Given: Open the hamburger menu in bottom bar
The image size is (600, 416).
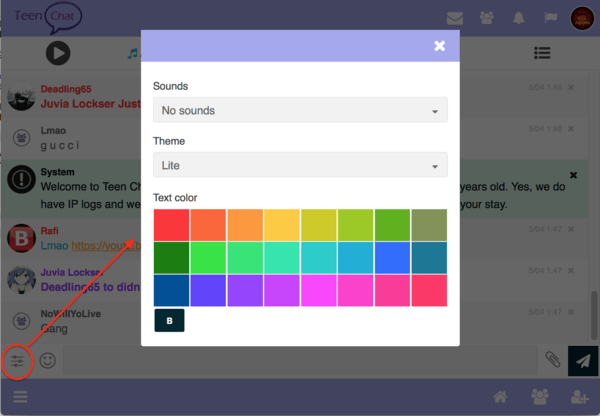Looking at the screenshot, I should 20,396.
